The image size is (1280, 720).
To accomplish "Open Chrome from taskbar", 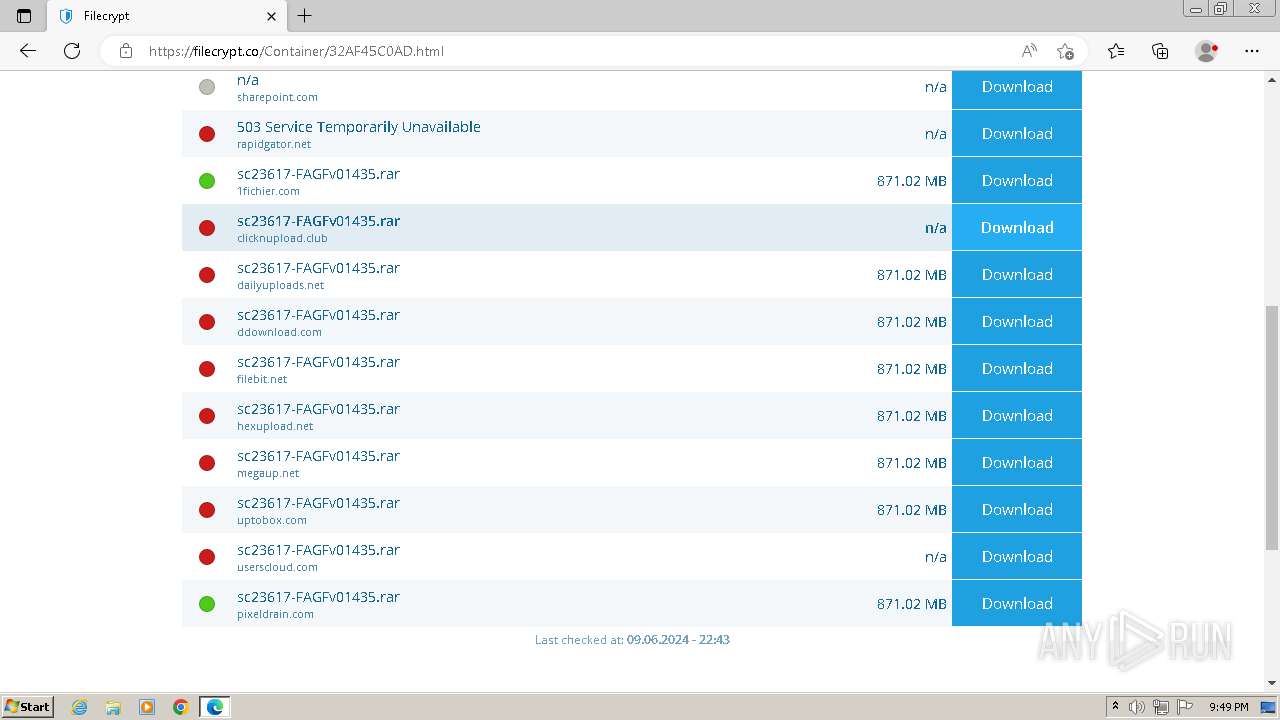I will (x=180, y=707).
